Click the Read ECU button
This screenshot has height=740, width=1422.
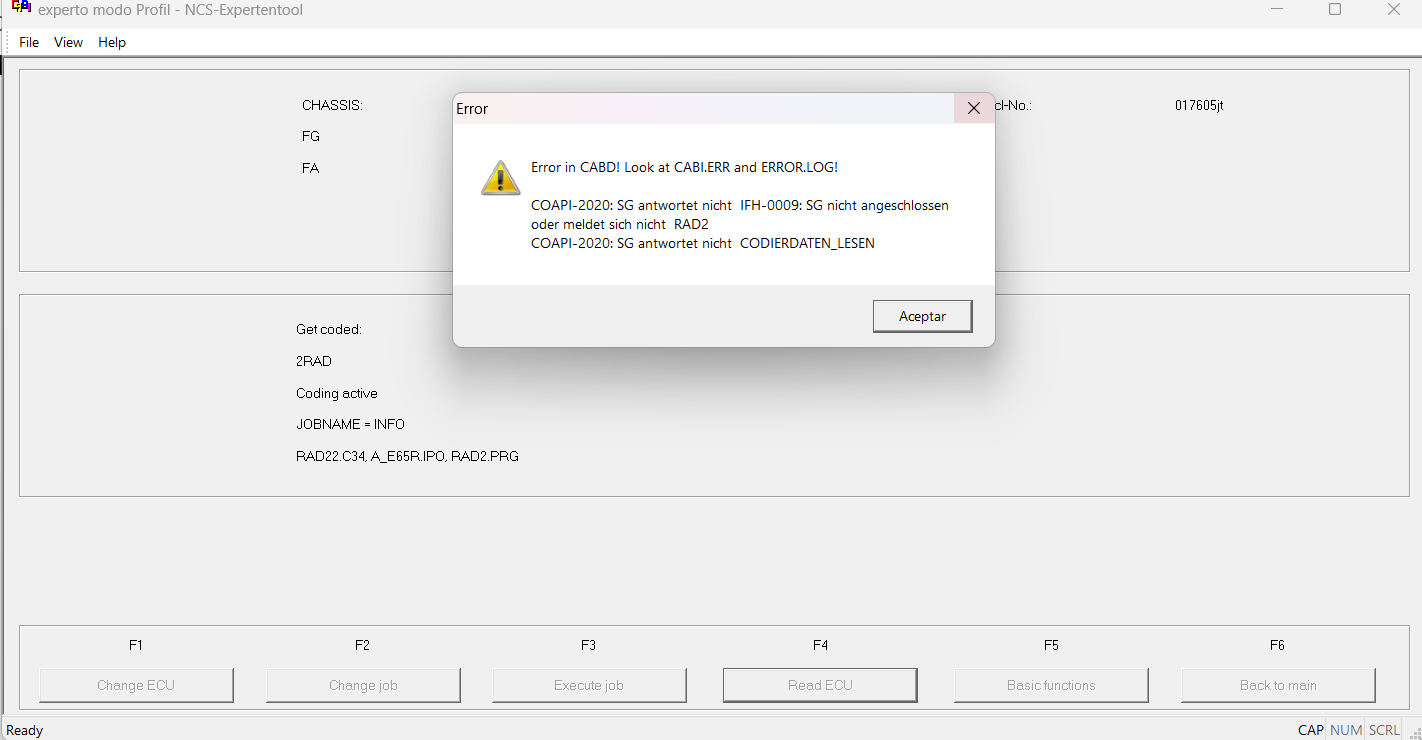coord(820,685)
